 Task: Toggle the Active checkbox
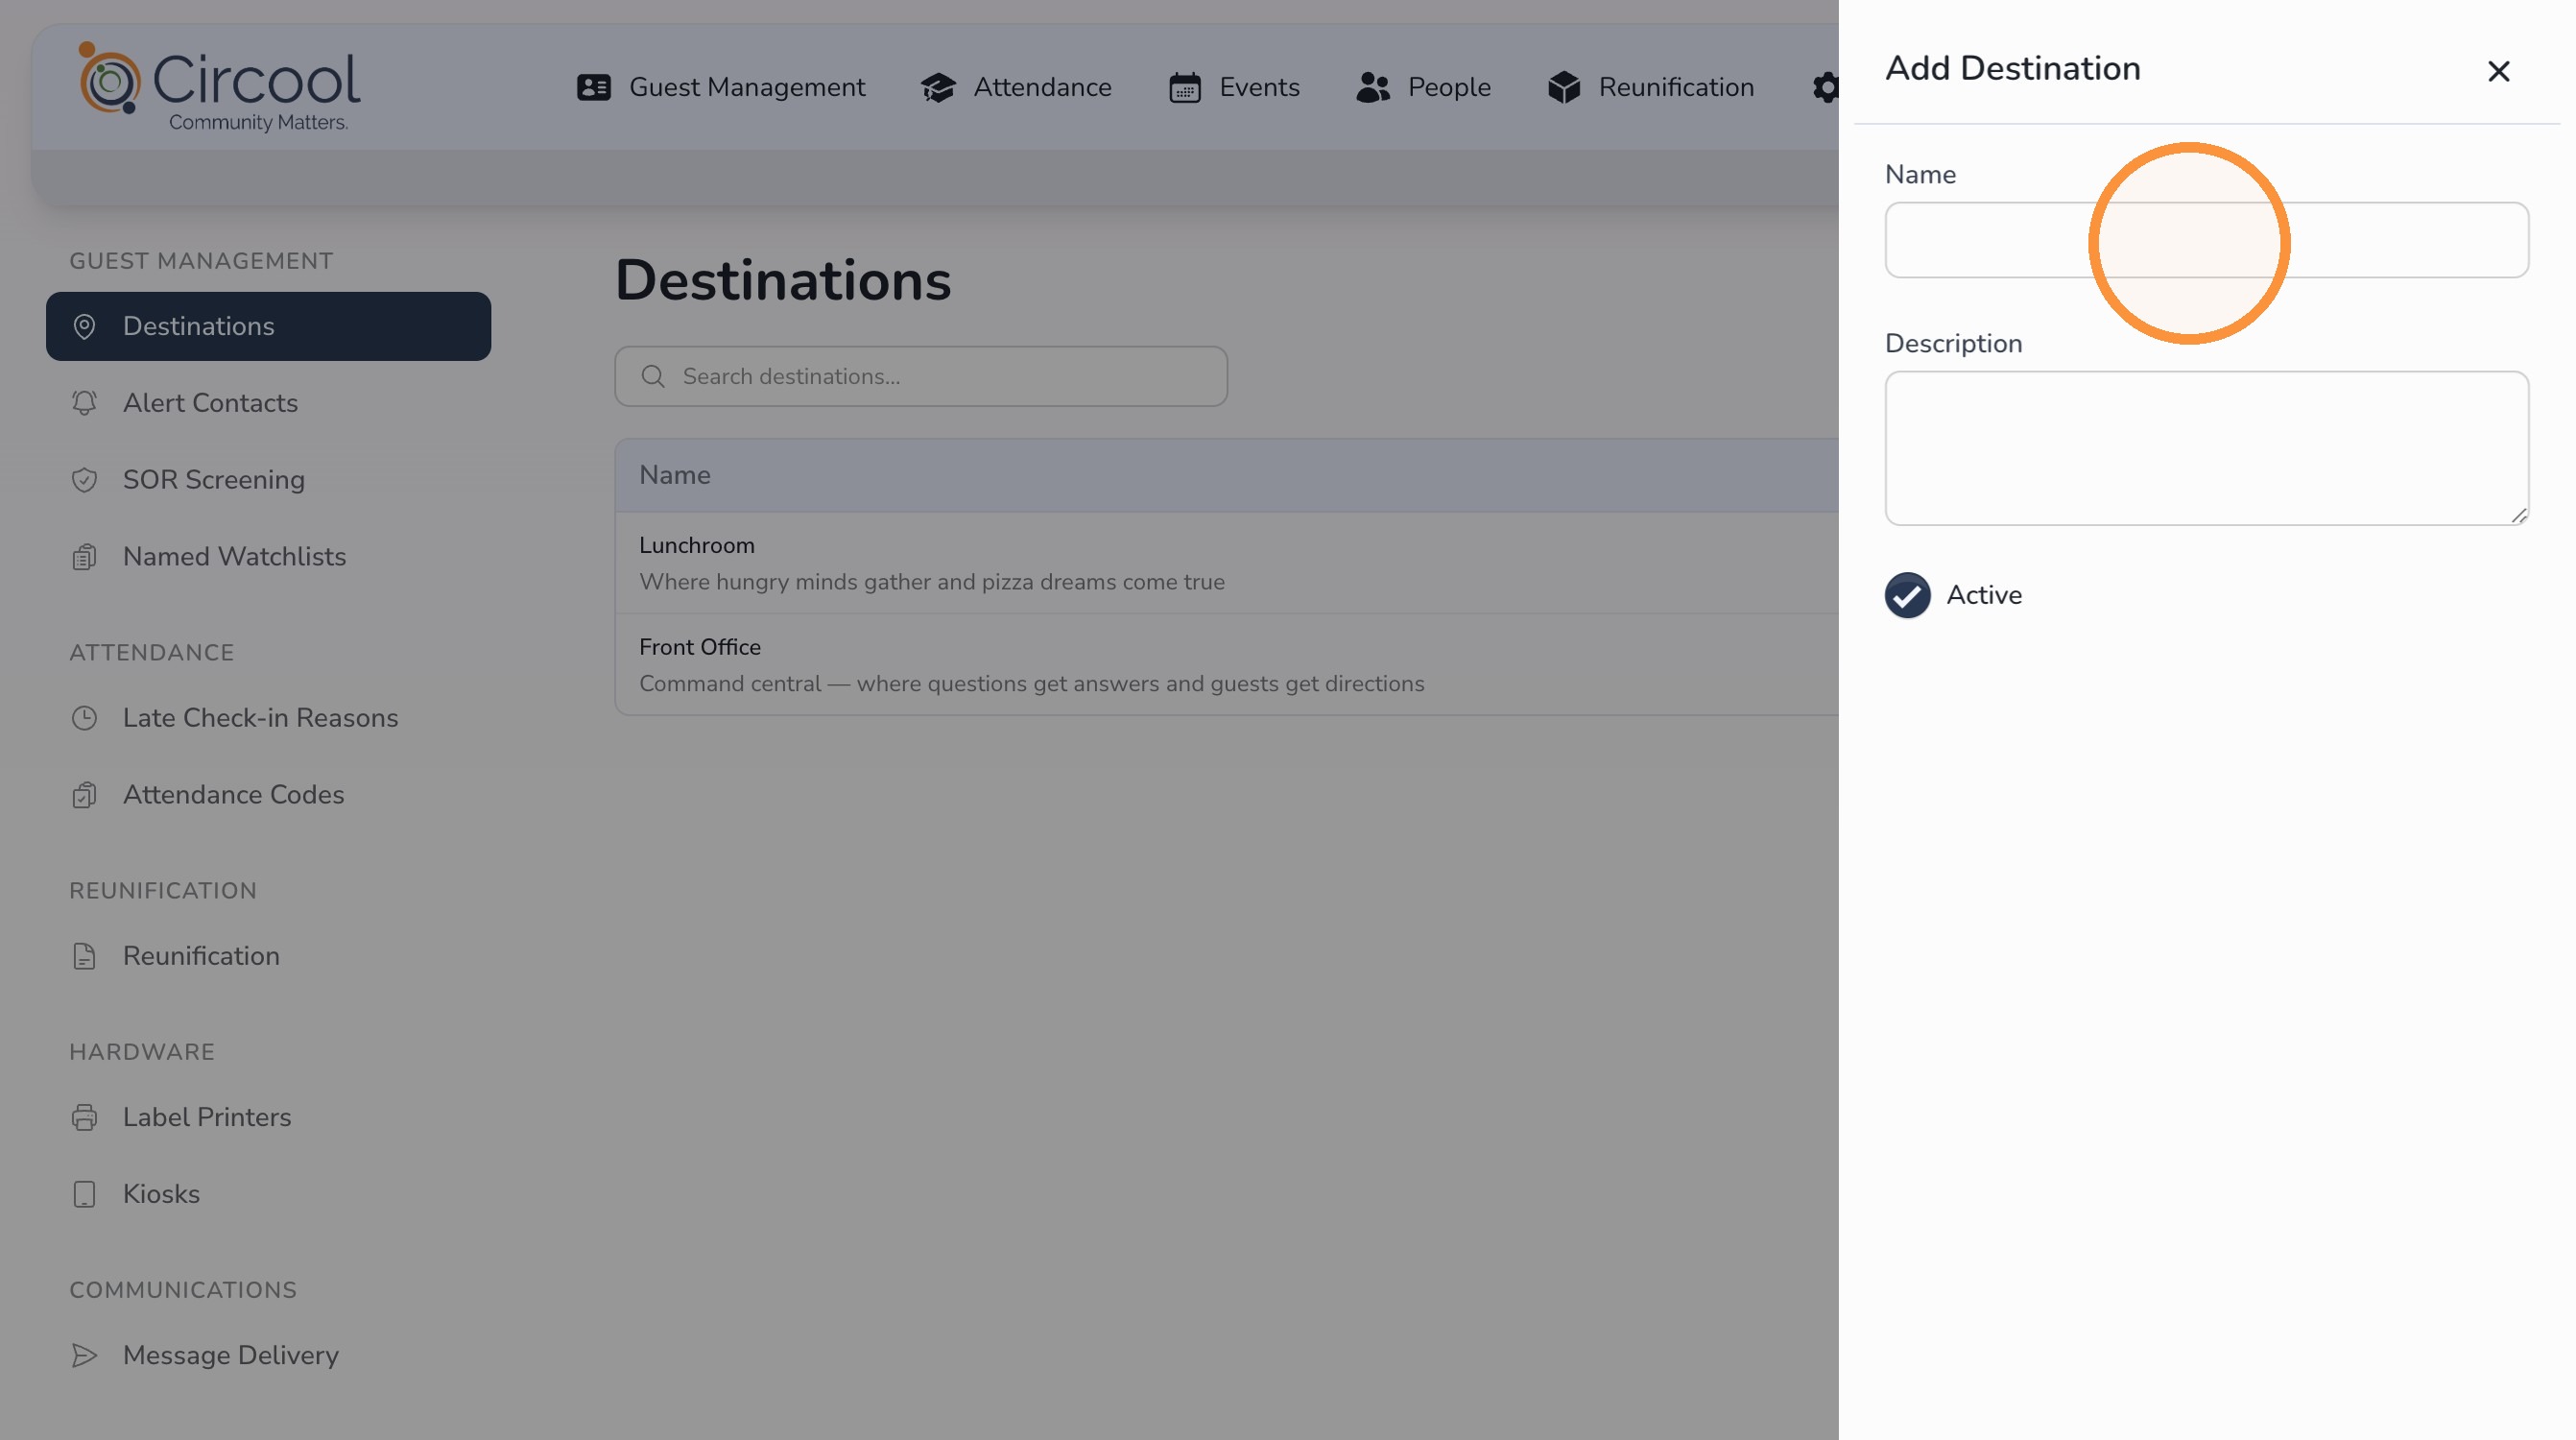point(1907,595)
